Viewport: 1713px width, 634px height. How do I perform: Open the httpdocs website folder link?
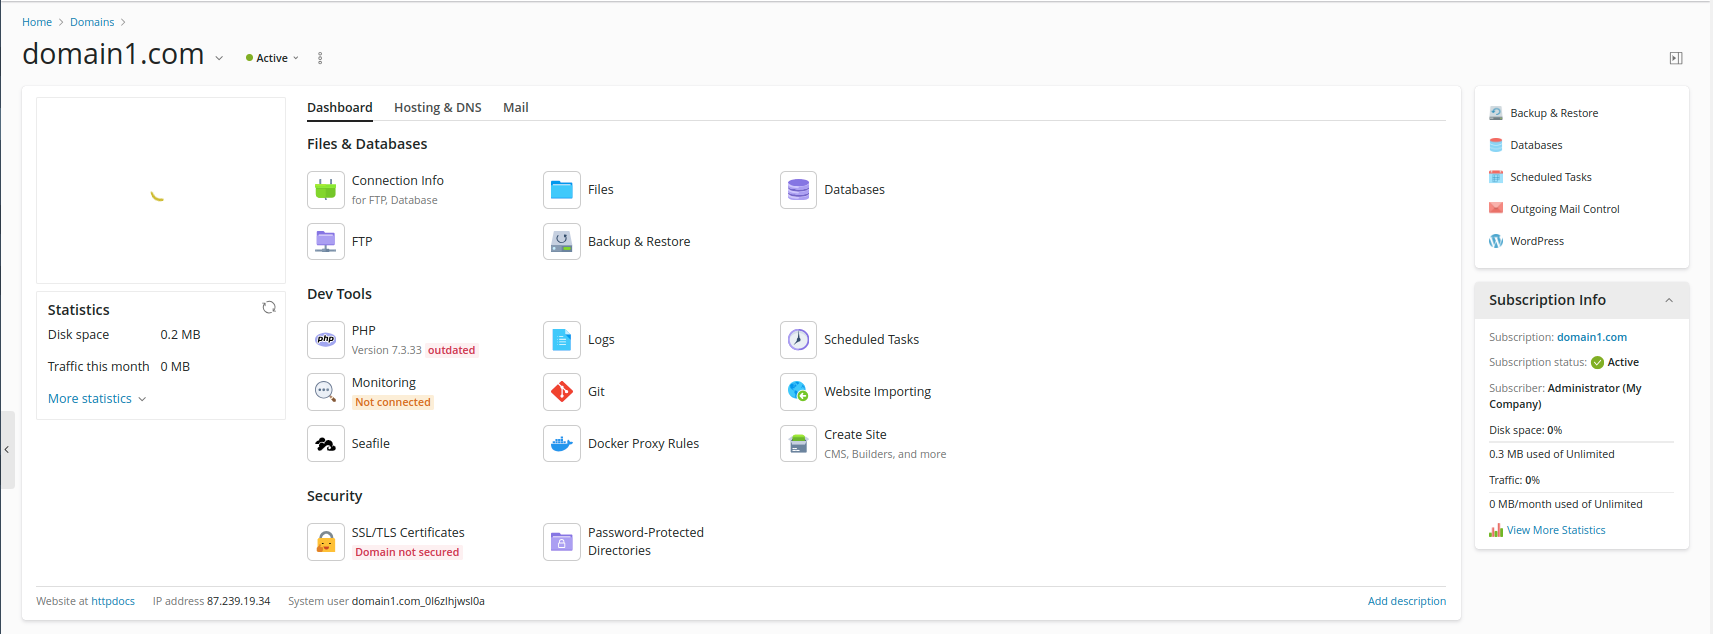pyautogui.click(x=113, y=601)
